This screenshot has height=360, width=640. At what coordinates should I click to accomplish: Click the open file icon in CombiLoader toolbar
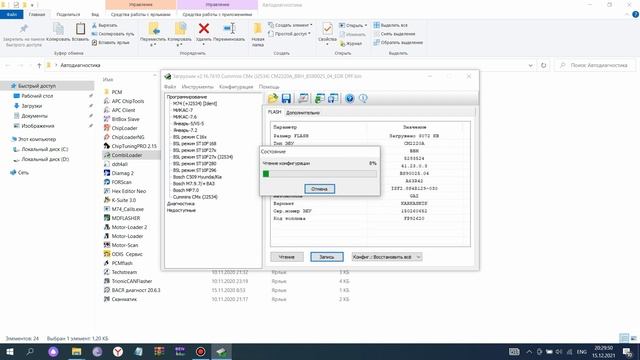pos(273,98)
